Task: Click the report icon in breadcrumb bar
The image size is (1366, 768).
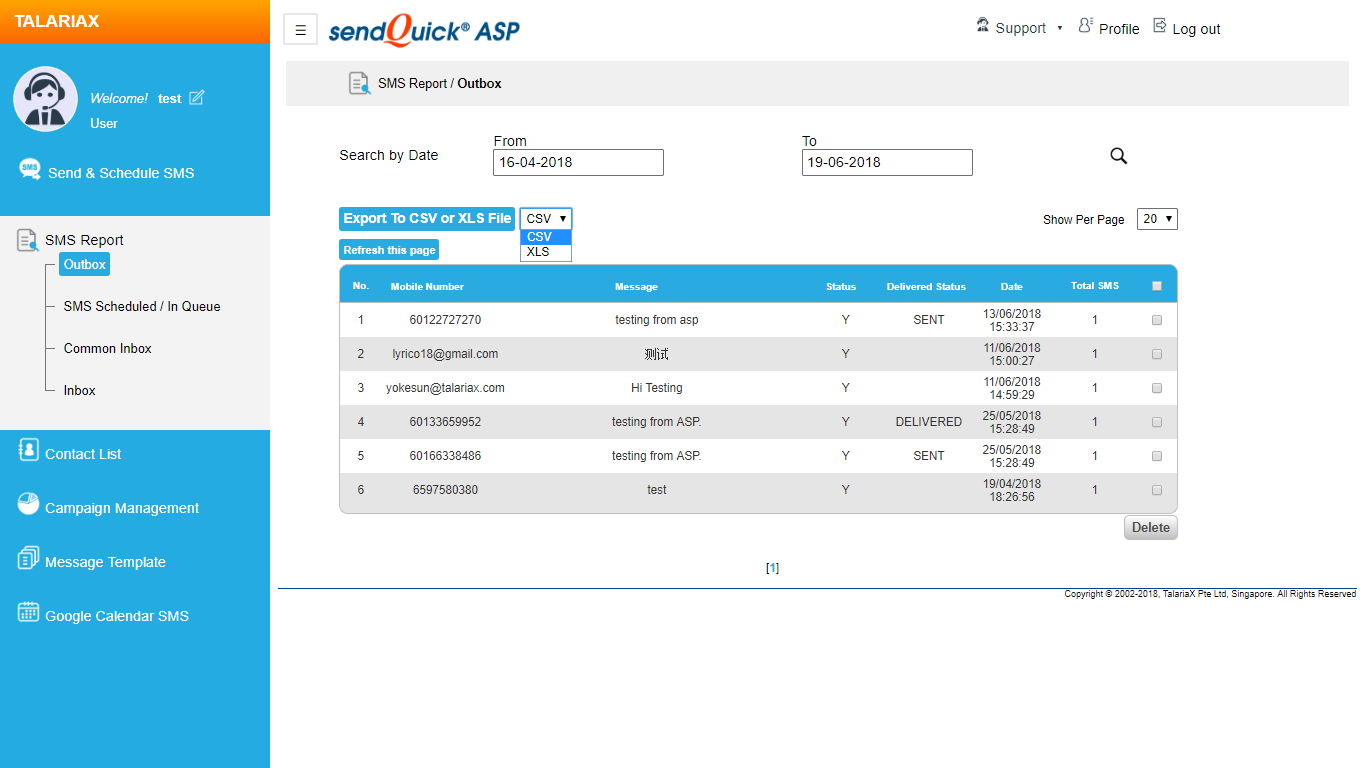Action: [x=359, y=83]
